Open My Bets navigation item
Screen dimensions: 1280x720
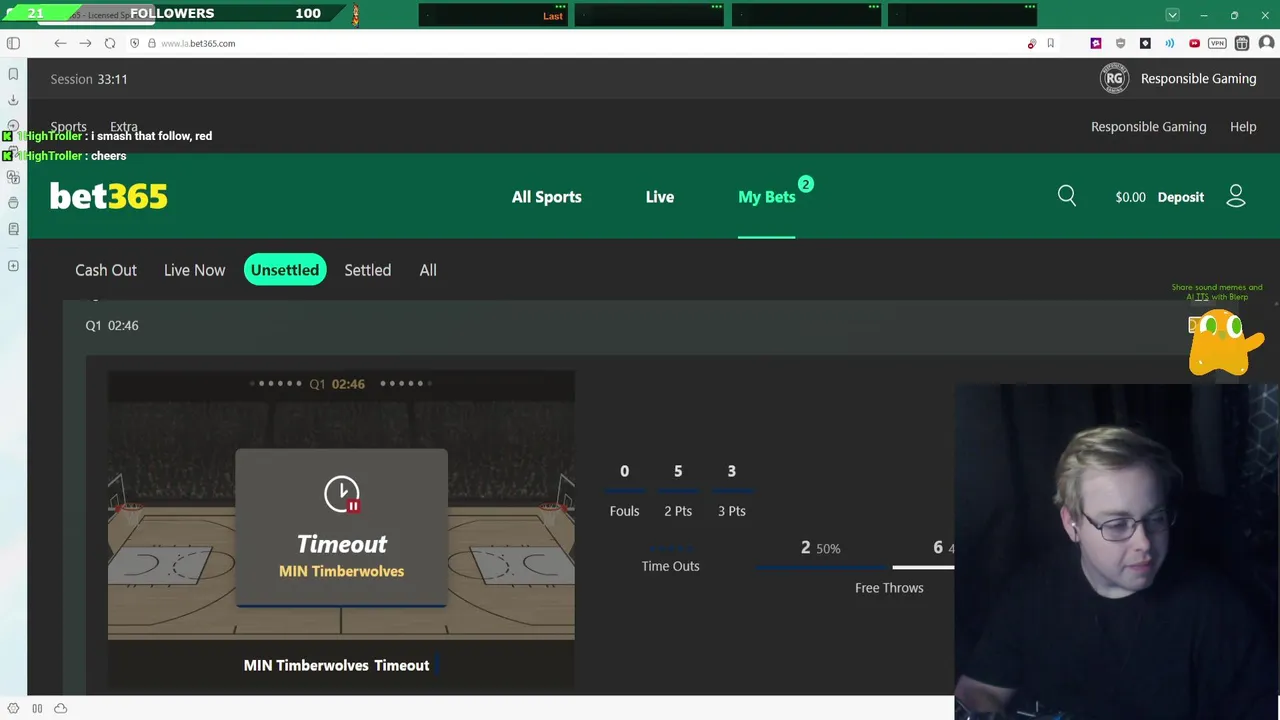coord(767,197)
